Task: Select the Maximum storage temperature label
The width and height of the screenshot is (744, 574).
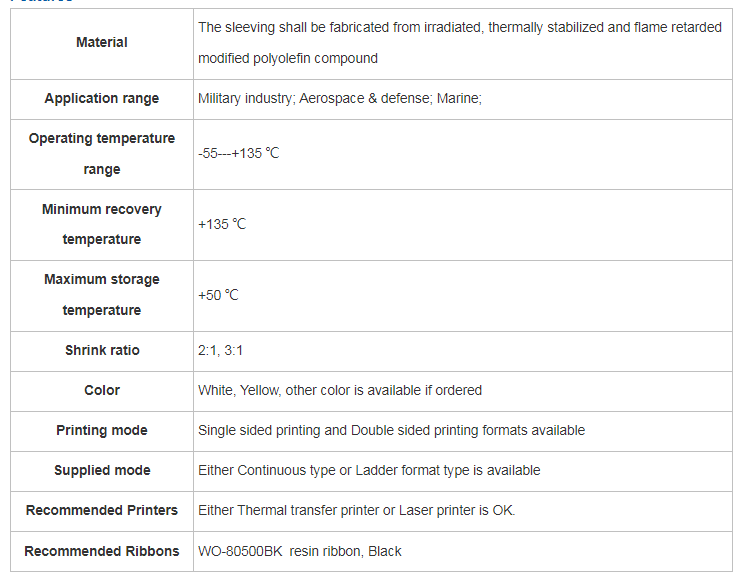Action: click(102, 295)
